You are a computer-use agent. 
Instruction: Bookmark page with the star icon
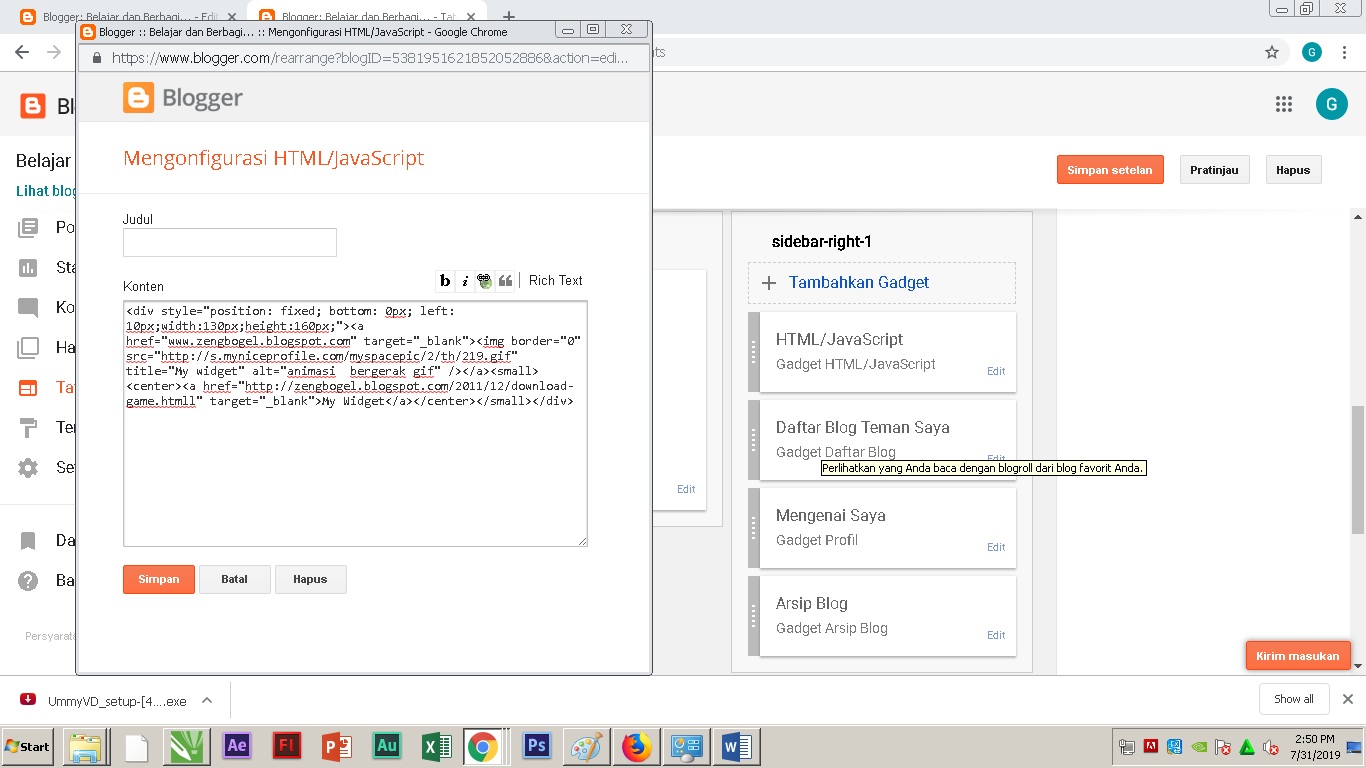click(x=1272, y=52)
